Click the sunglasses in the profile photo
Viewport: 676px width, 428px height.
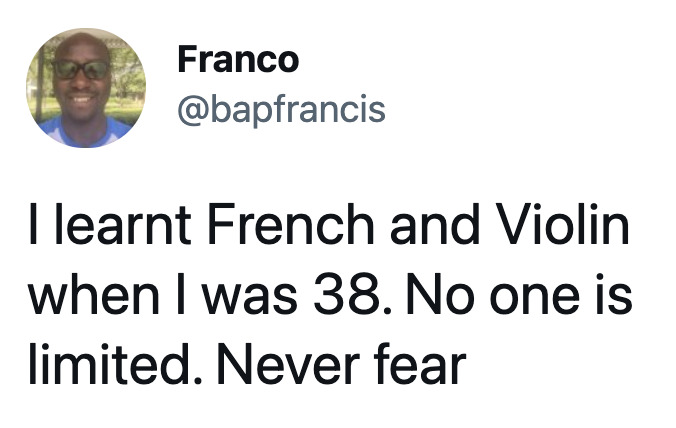(x=81, y=69)
